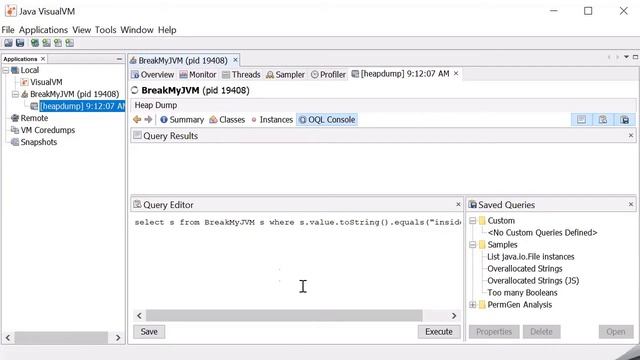This screenshot has width=640, height=360.
Task: Close the BreakMyJVM (pid 19408) document tab
Action: click(x=235, y=60)
